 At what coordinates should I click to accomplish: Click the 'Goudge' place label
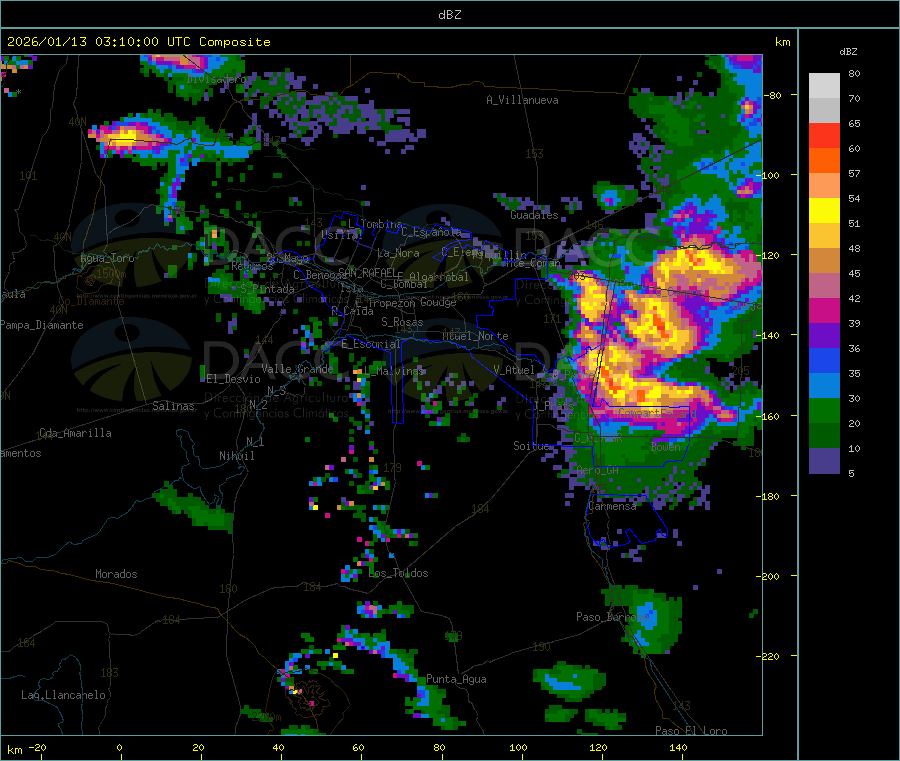pyautogui.click(x=438, y=302)
